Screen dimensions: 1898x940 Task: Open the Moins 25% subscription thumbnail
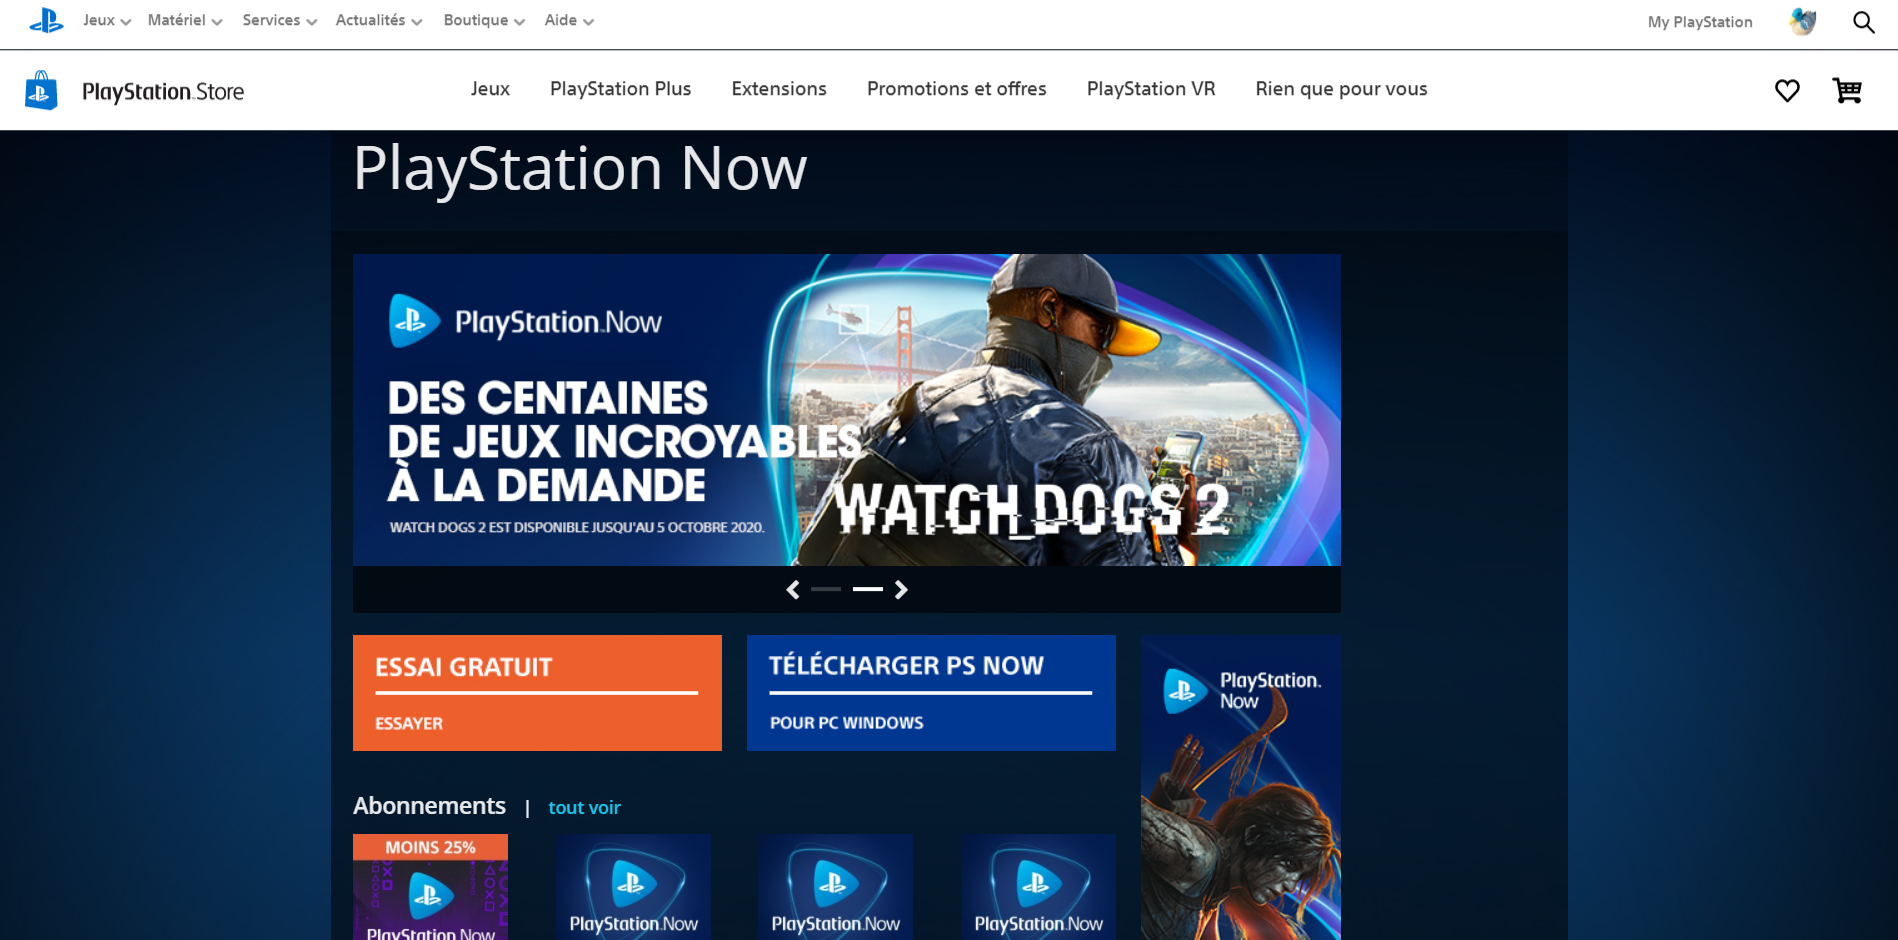(430, 888)
